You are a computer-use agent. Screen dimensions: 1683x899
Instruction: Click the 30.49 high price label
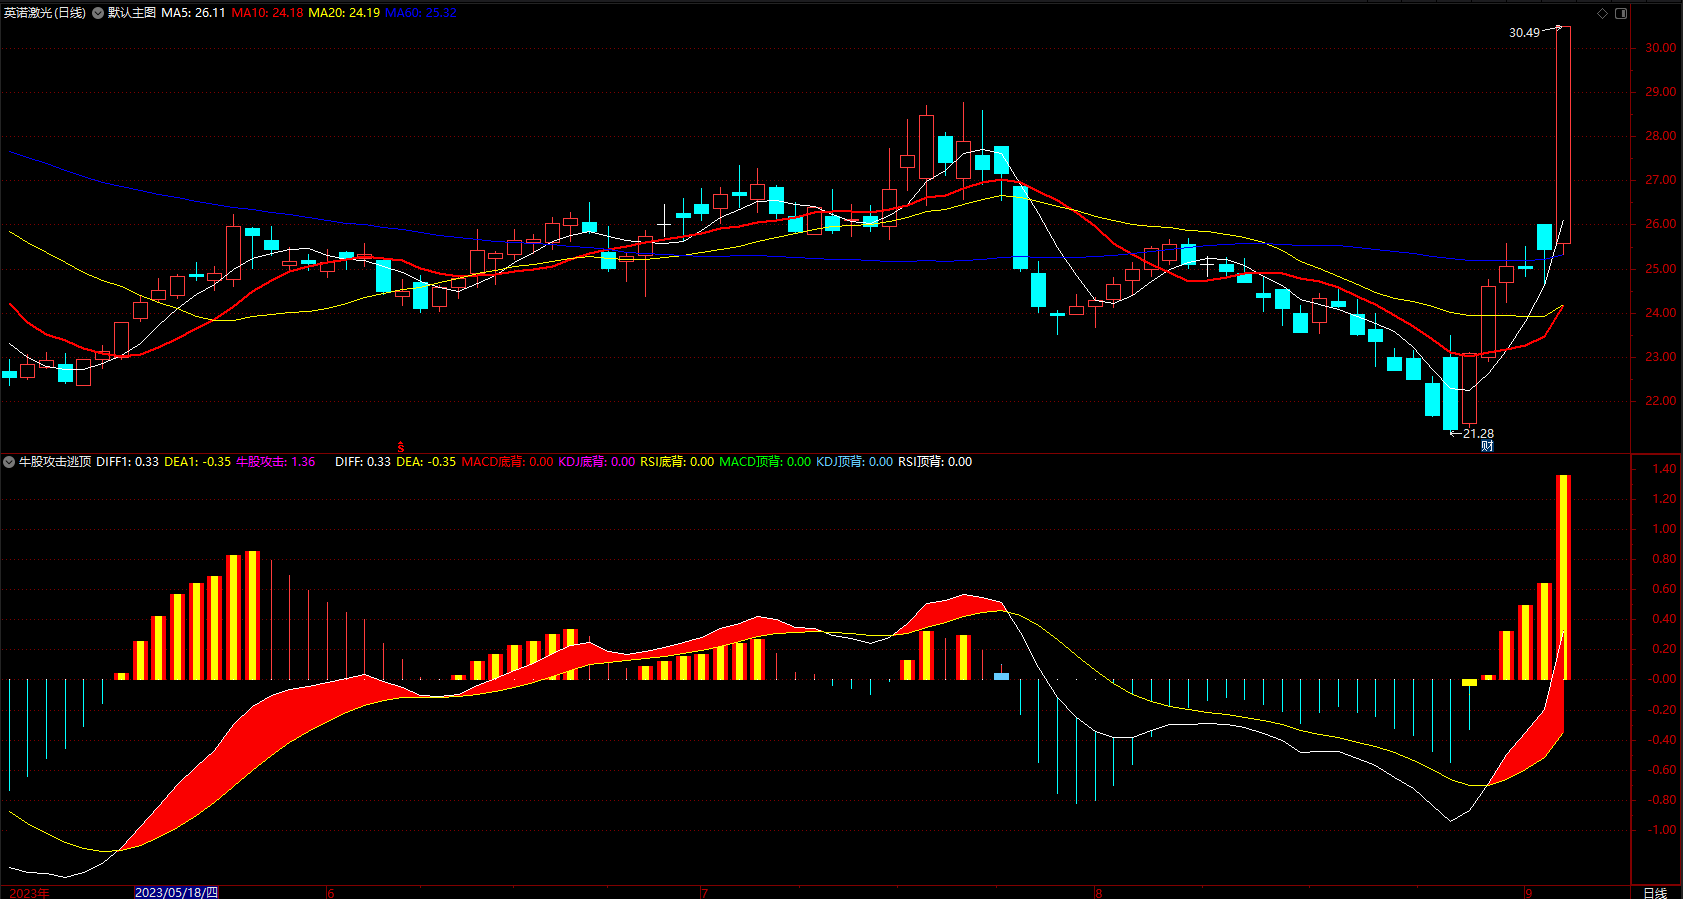tap(1524, 33)
